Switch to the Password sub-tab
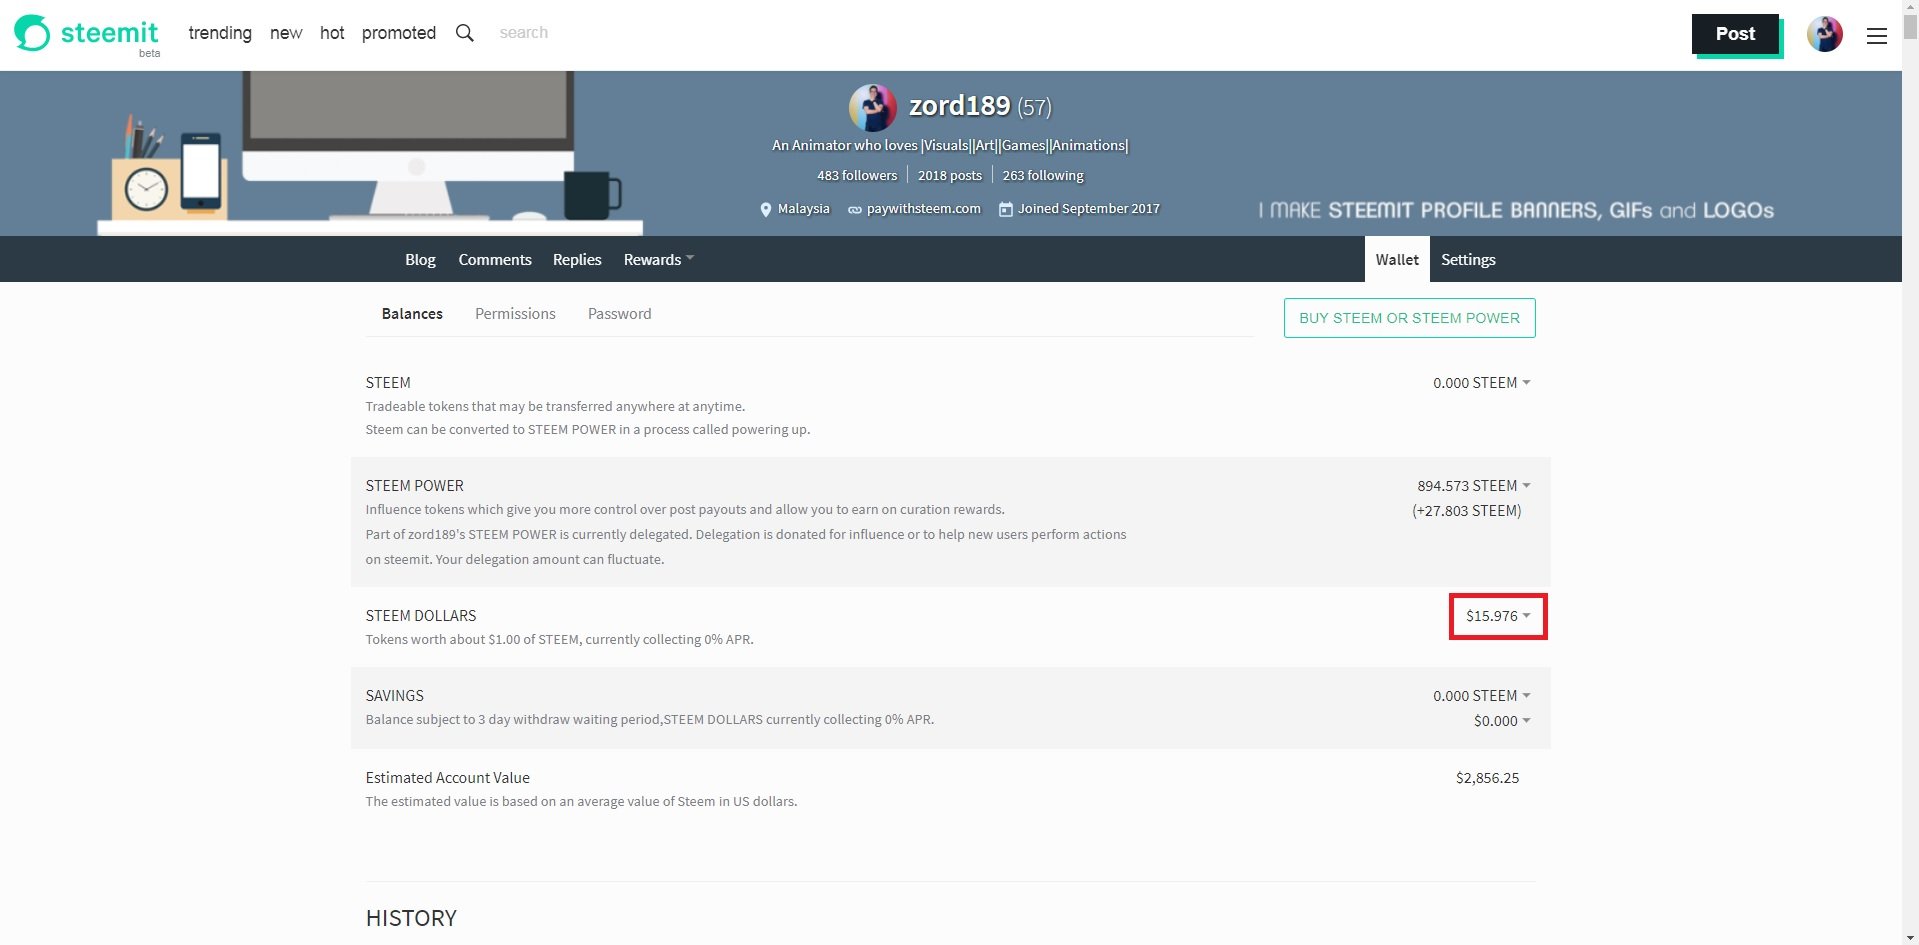Viewport: 1919px width, 945px height. 620,314
